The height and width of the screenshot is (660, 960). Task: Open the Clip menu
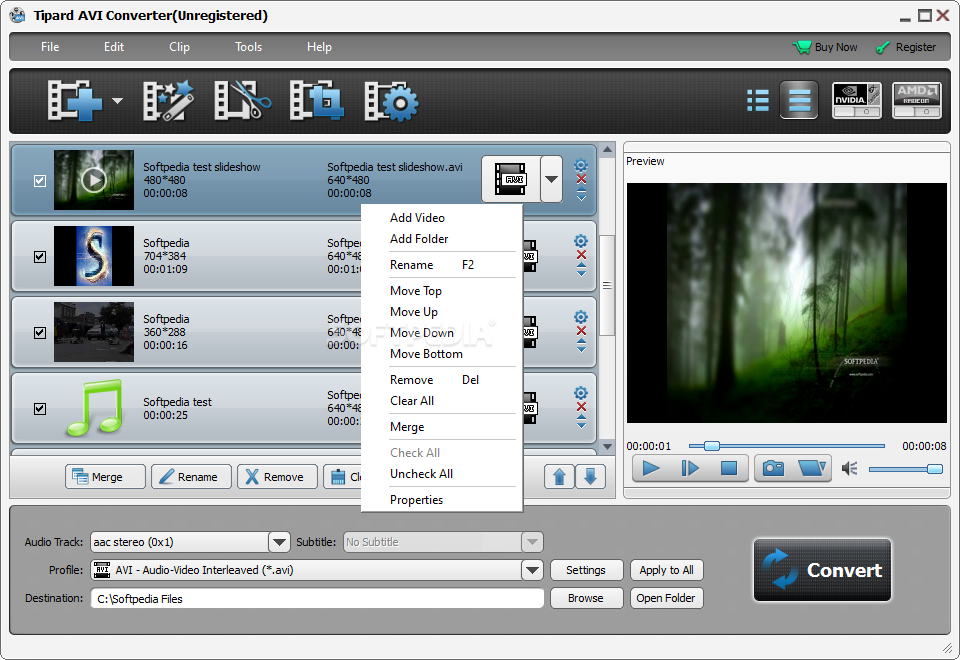coord(179,47)
